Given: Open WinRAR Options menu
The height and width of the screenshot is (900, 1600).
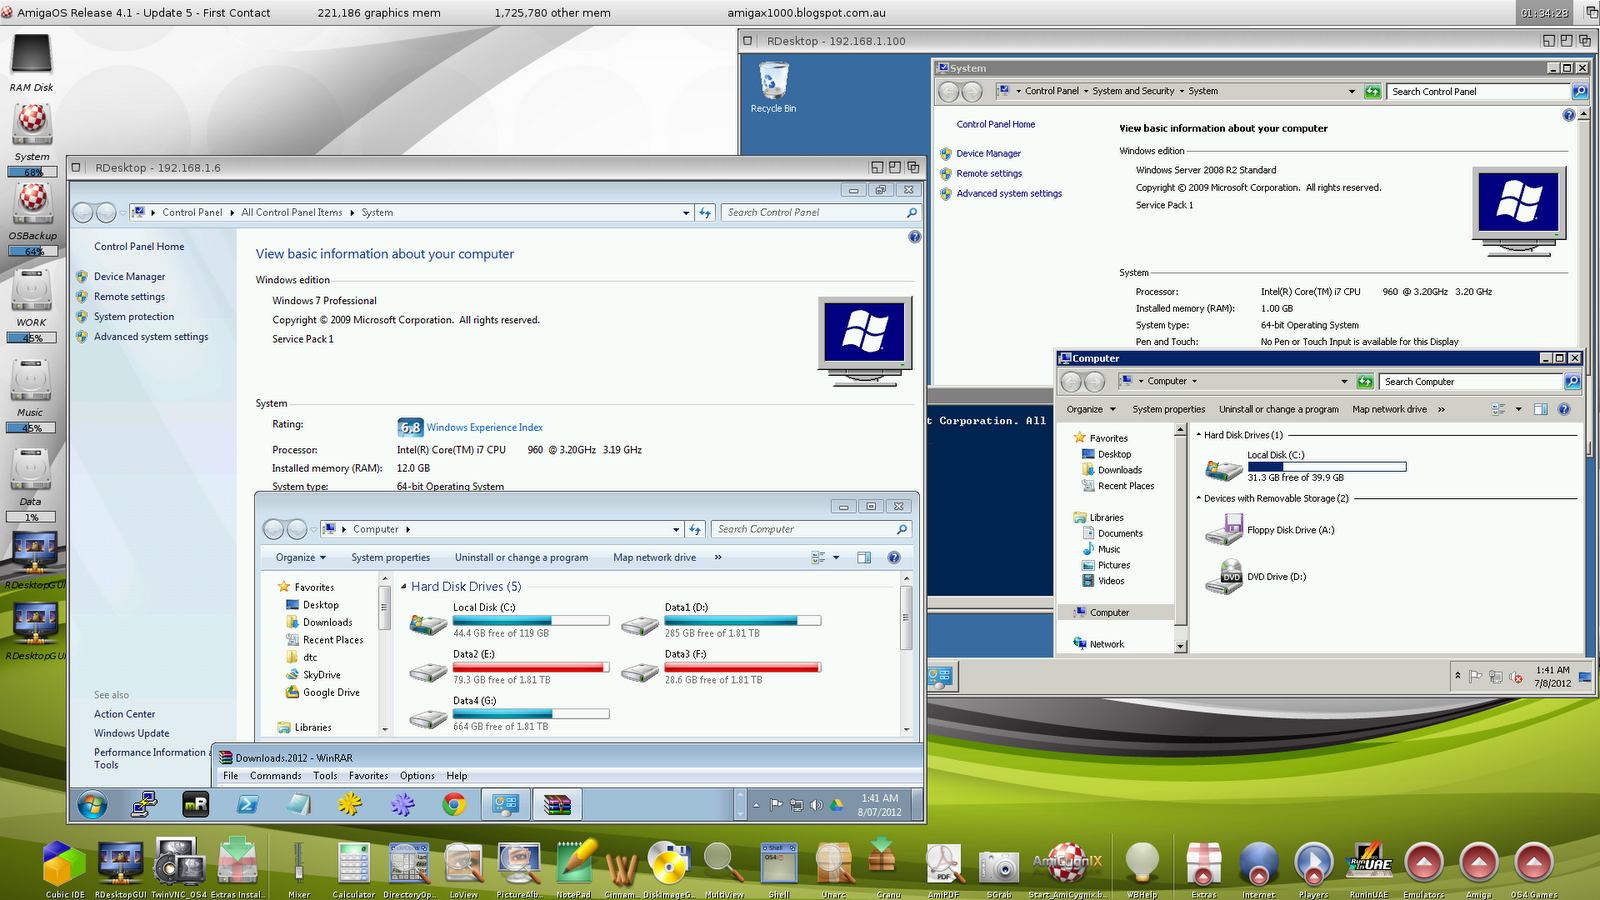Looking at the screenshot, I should pos(417,776).
